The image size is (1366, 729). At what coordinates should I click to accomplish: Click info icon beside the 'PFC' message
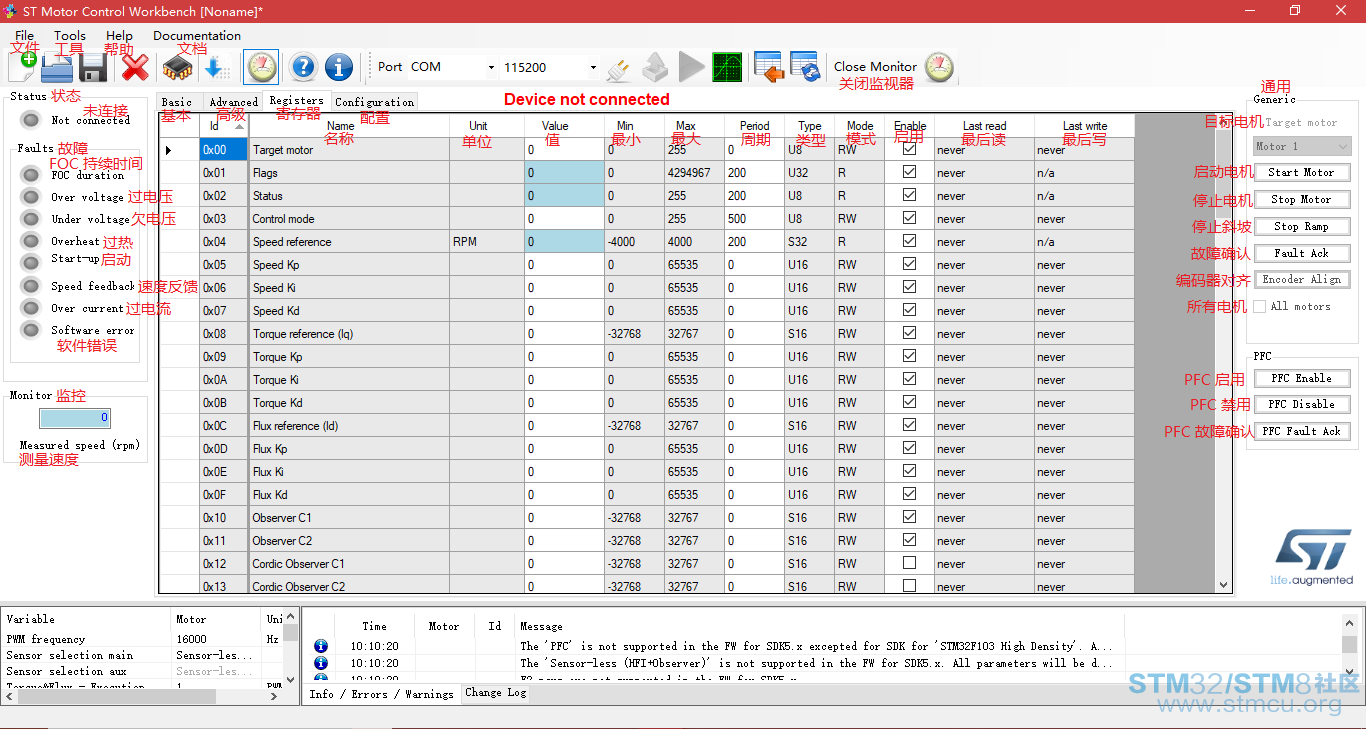[321, 646]
